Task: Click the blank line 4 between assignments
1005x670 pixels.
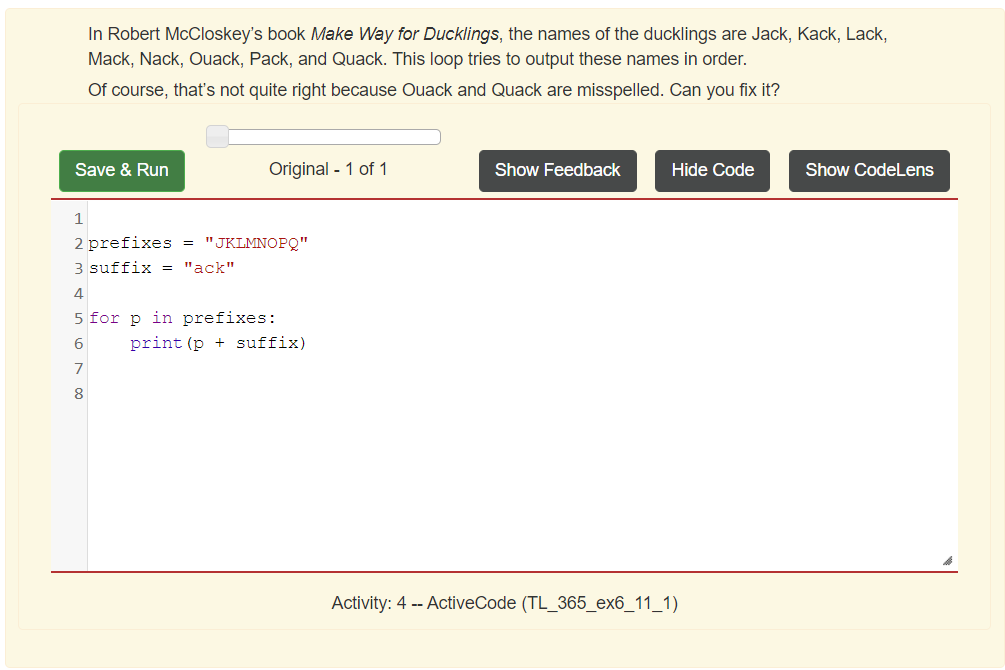Action: (x=200, y=293)
